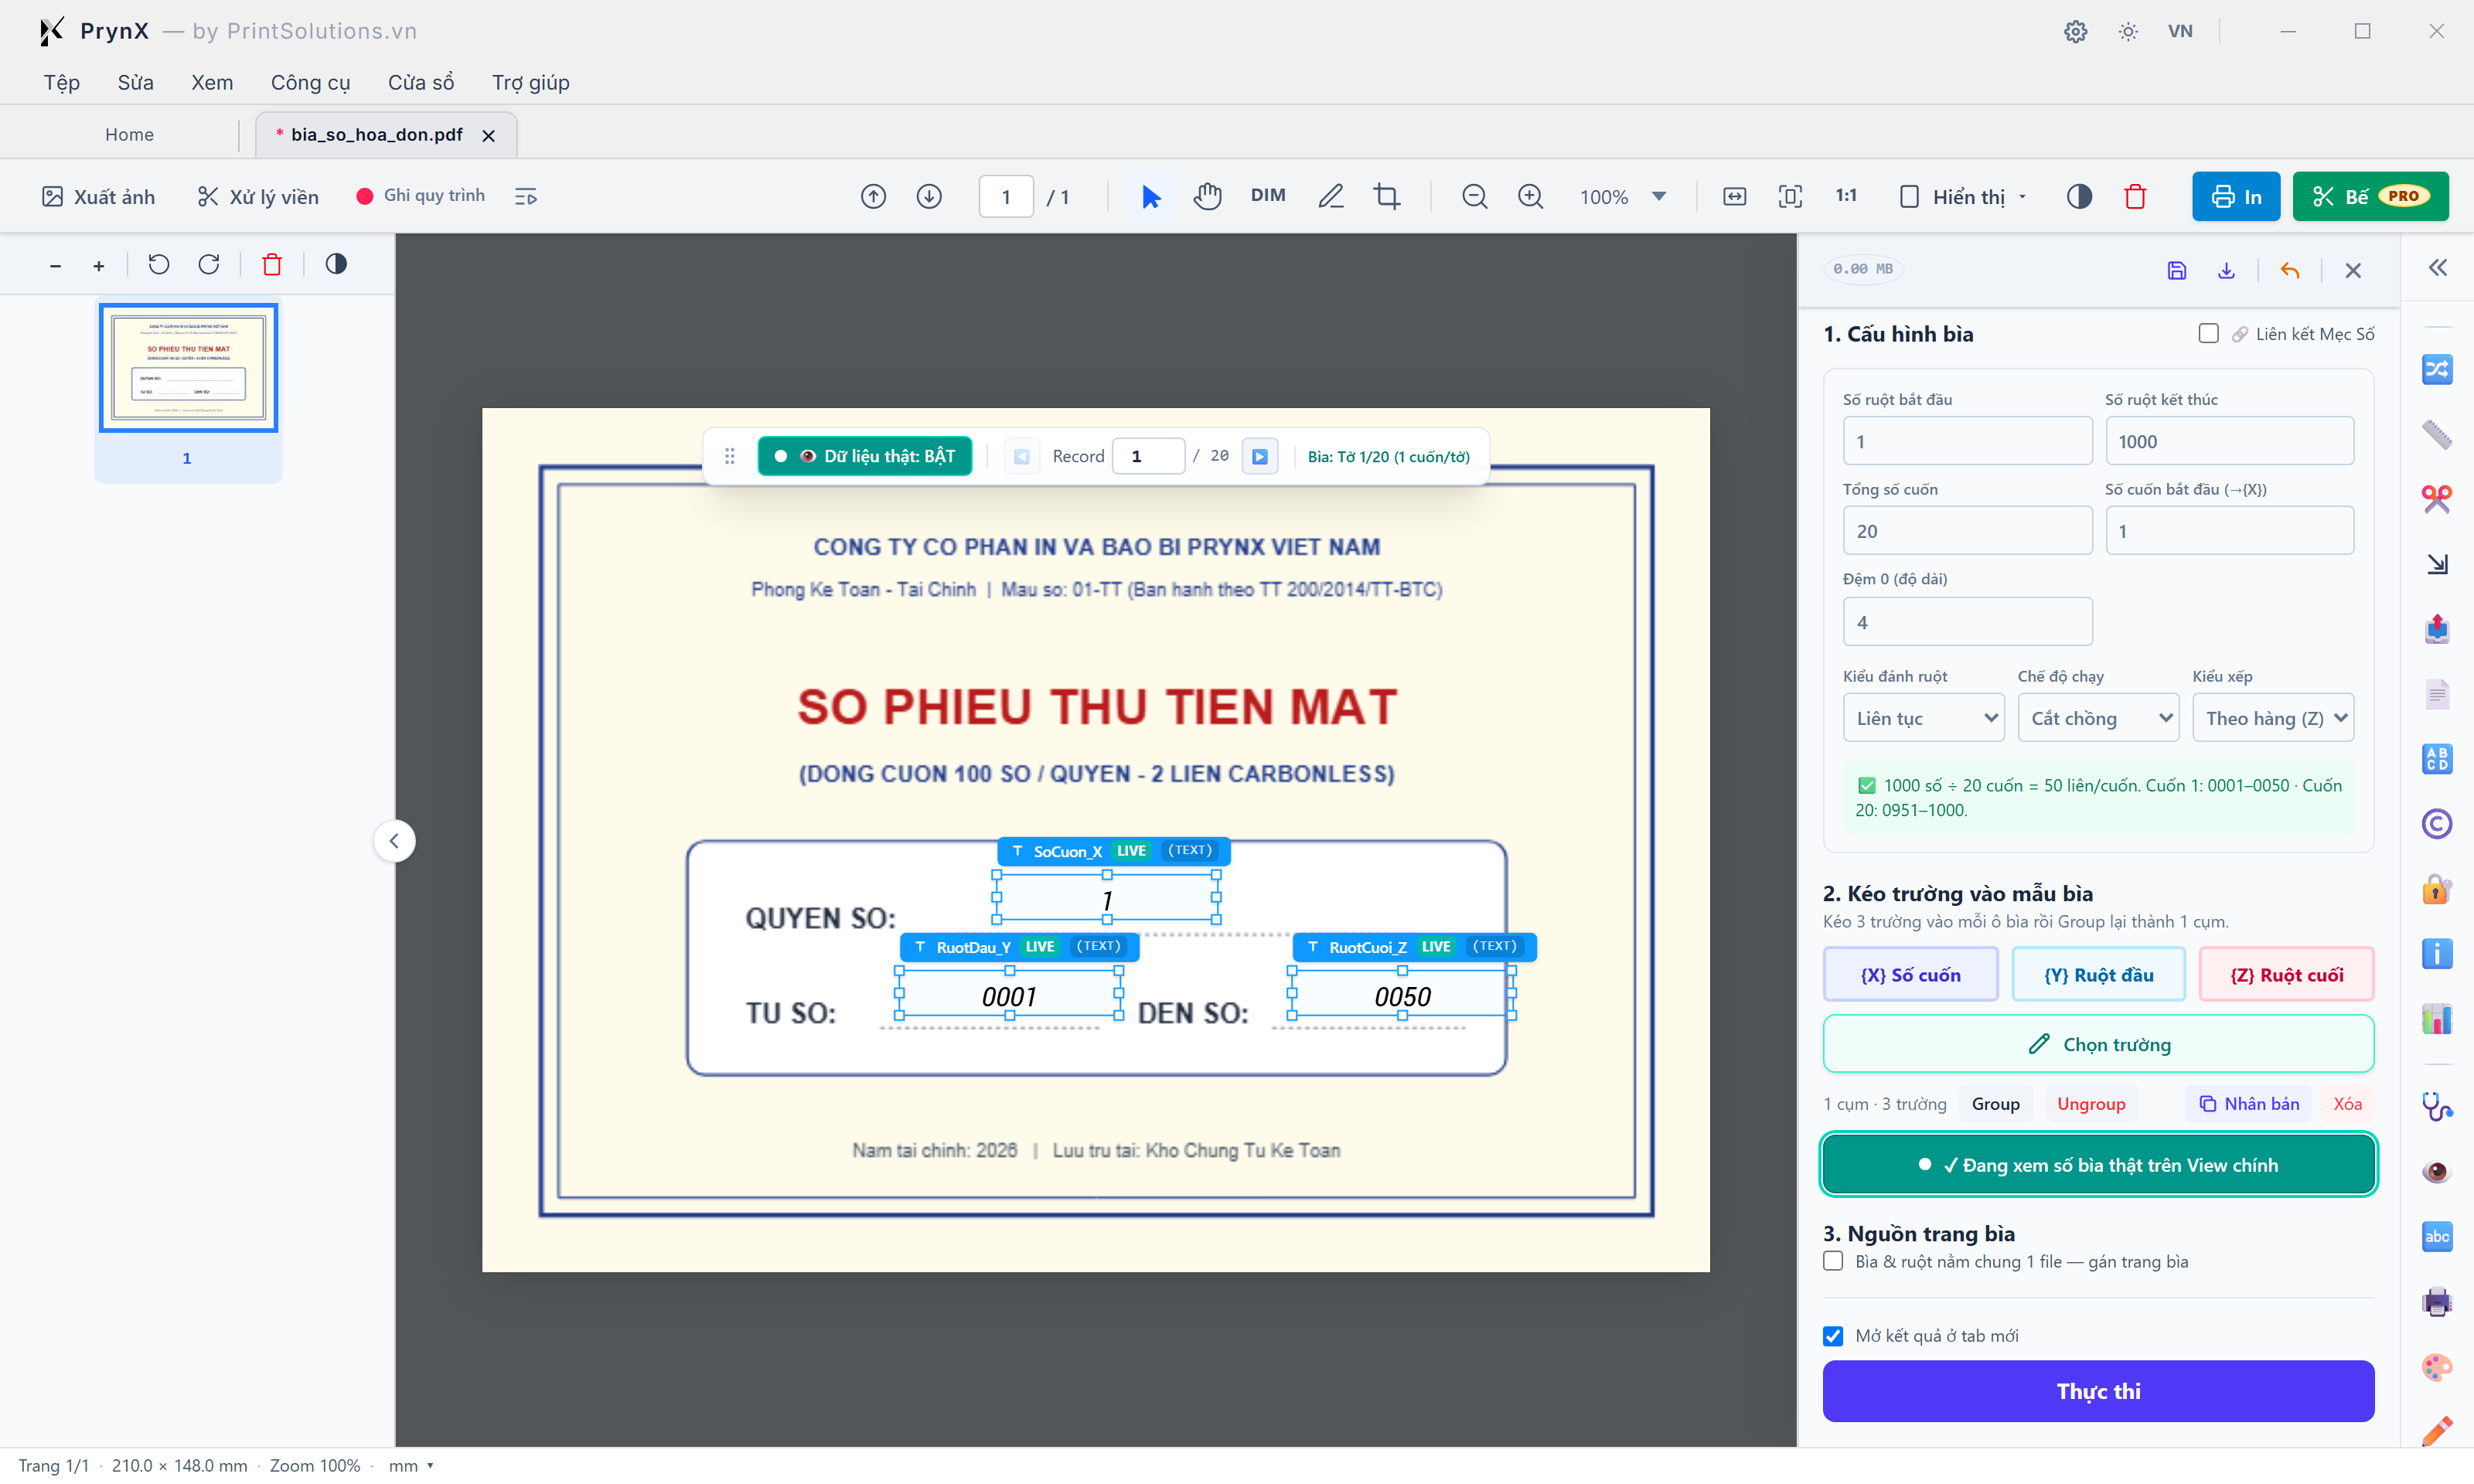Go to previous page up arrow
This screenshot has height=1484, width=2474.
873,196
